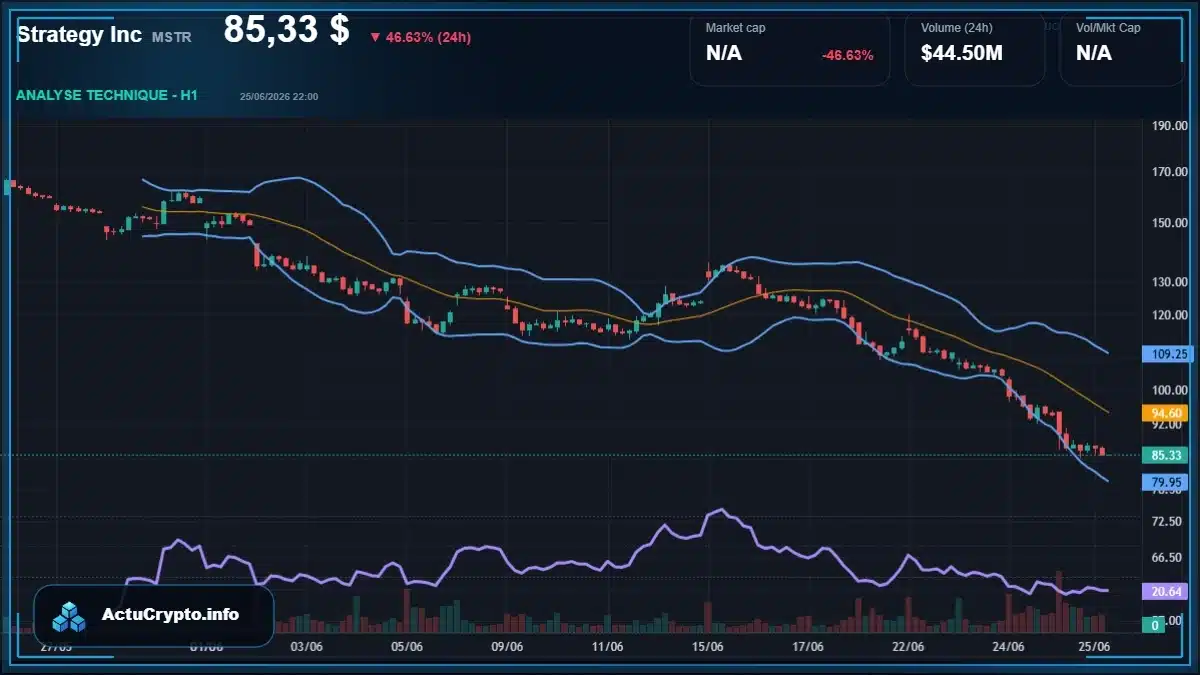
Task: Click the MSTR ticker symbol
Action: click(172, 37)
